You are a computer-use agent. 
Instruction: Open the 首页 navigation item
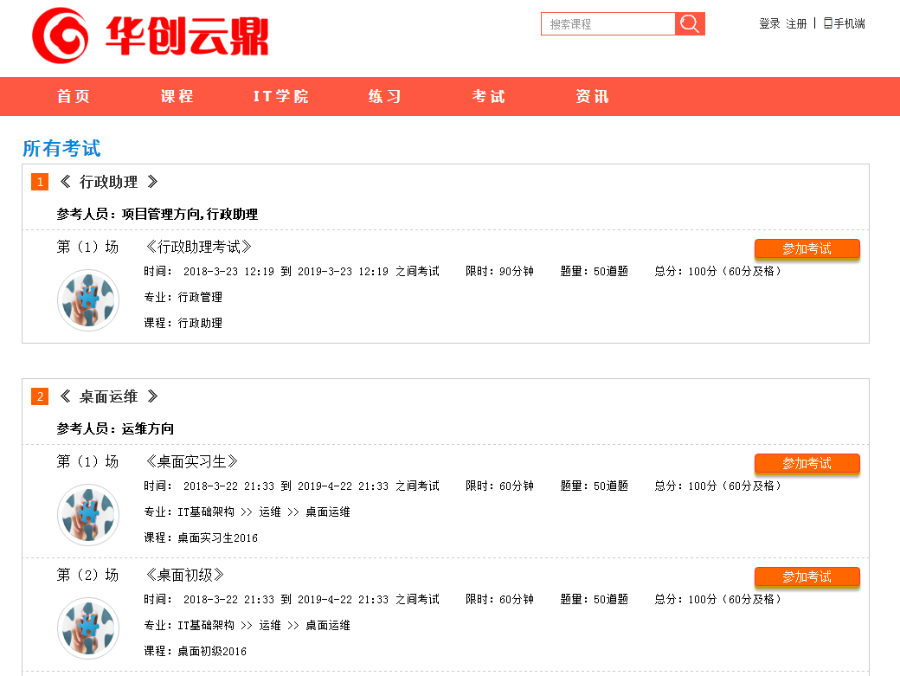point(75,96)
